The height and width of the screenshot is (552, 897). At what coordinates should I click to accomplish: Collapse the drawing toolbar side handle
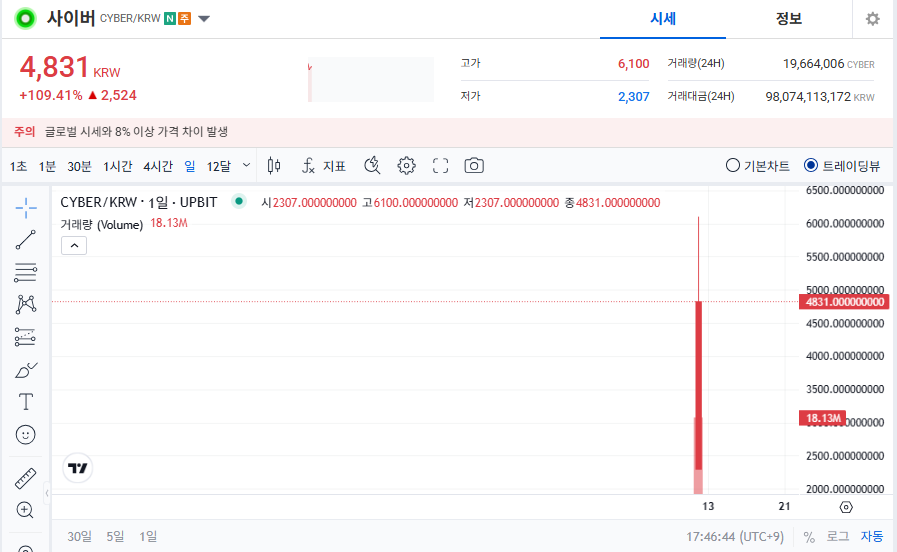click(x=47, y=493)
